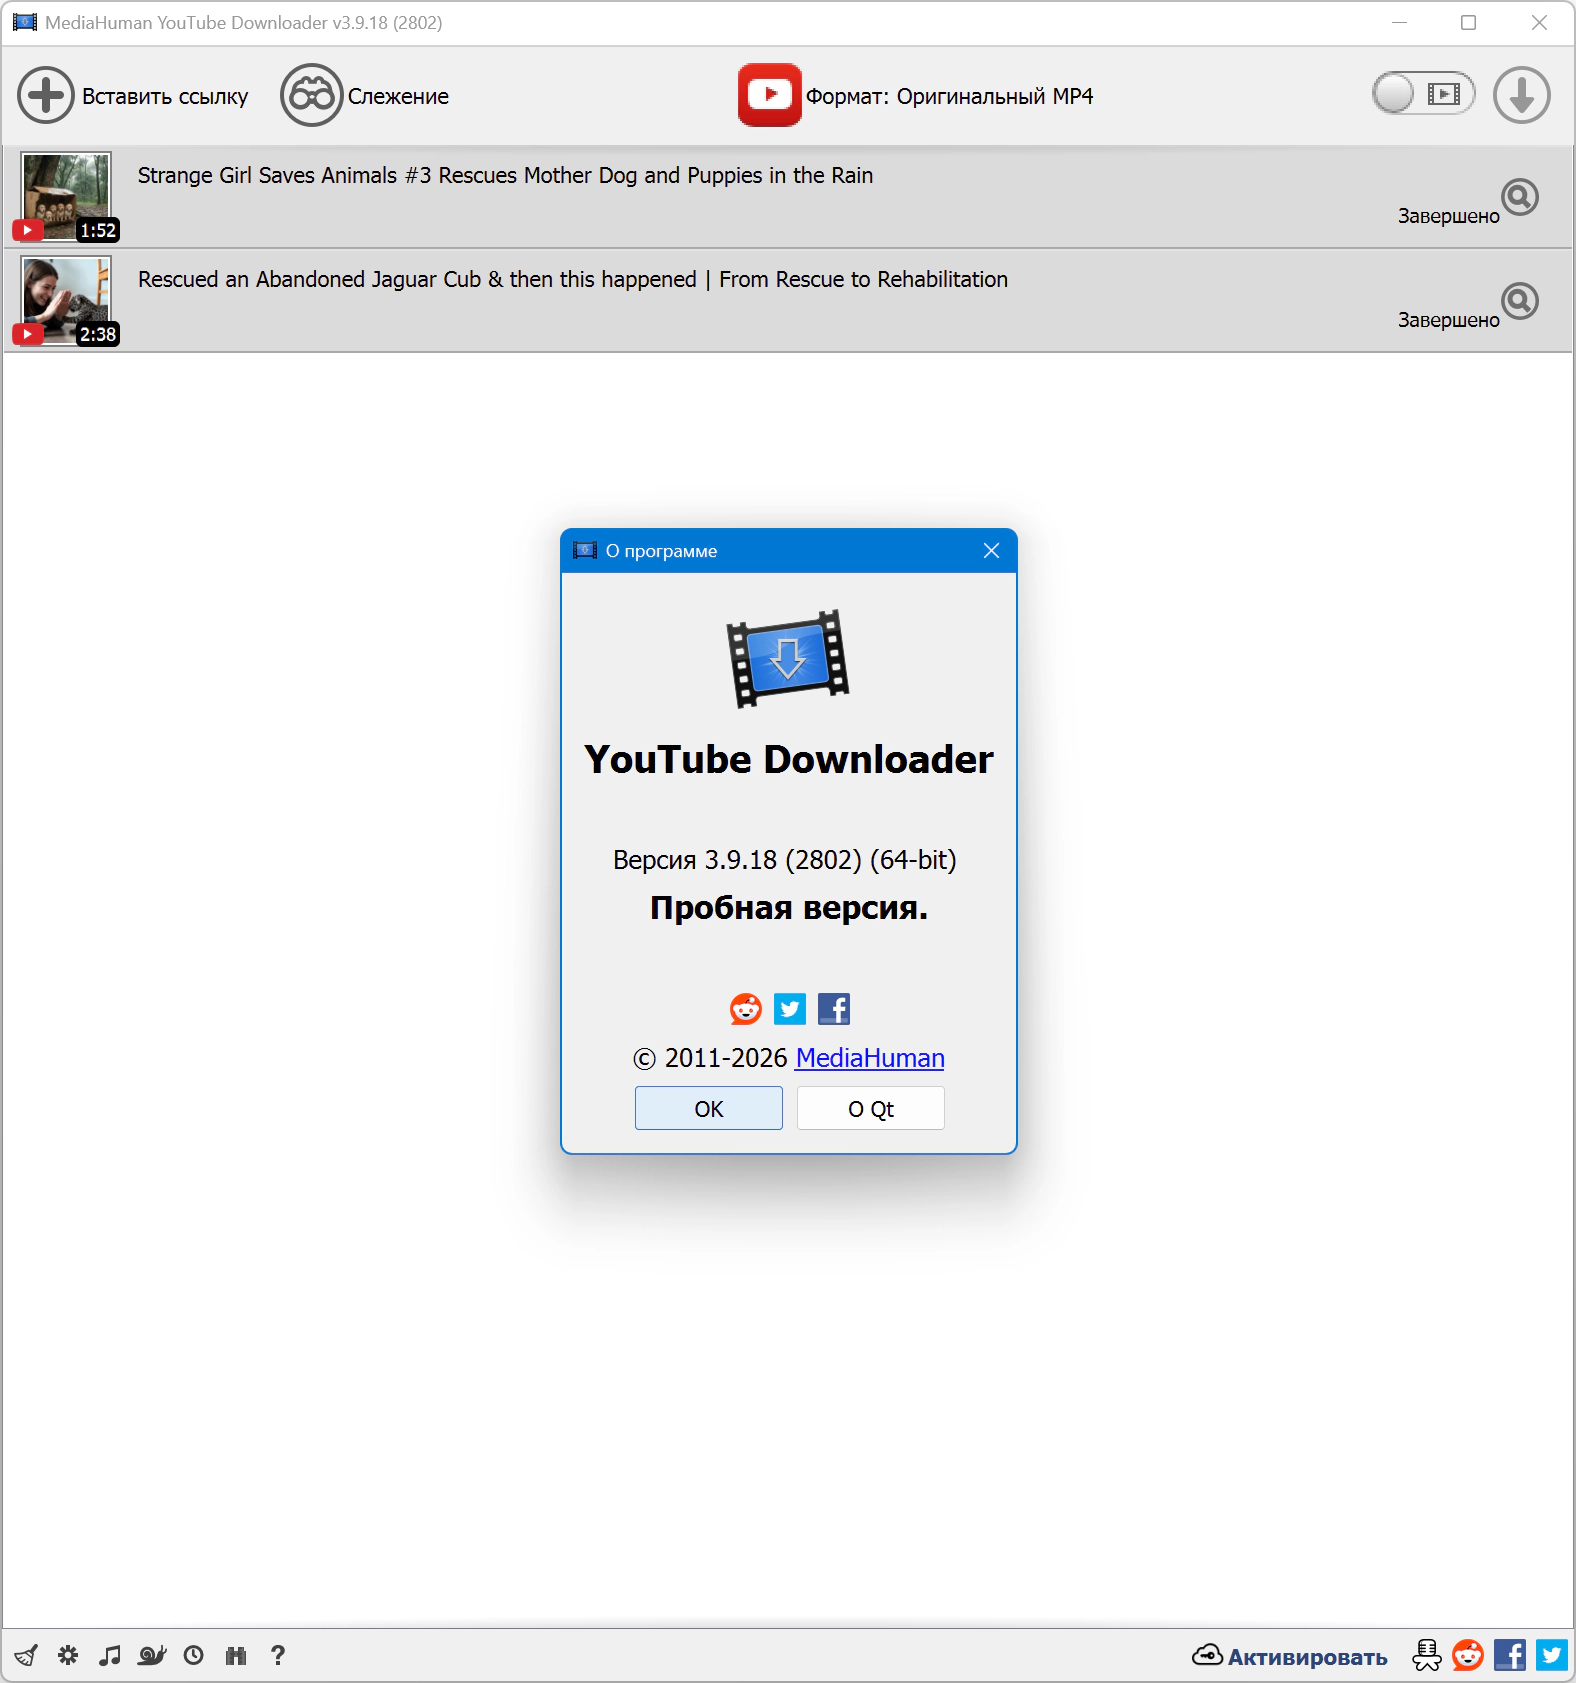Image resolution: width=1576 pixels, height=1683 pixels.
Task: Open Facebook from the bottom status bar
Action: click(x=1510, y=1656)
